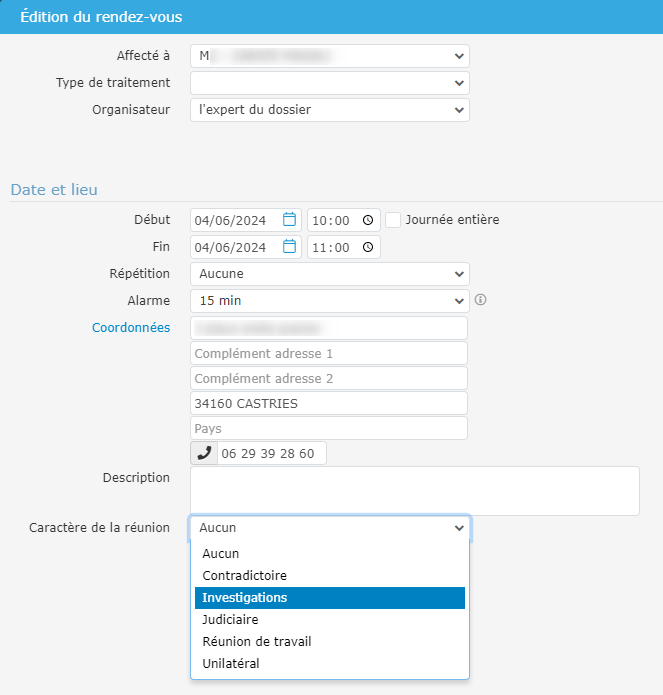Click the Coordonnées link
This screenshot has width=663, height=695.
coord(131,328)
